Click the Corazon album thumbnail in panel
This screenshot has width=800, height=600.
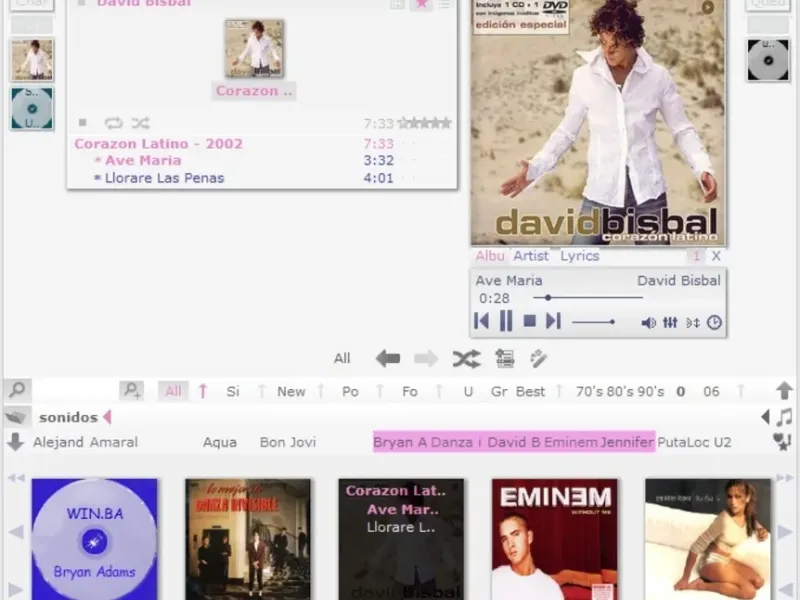pos(254,48)
